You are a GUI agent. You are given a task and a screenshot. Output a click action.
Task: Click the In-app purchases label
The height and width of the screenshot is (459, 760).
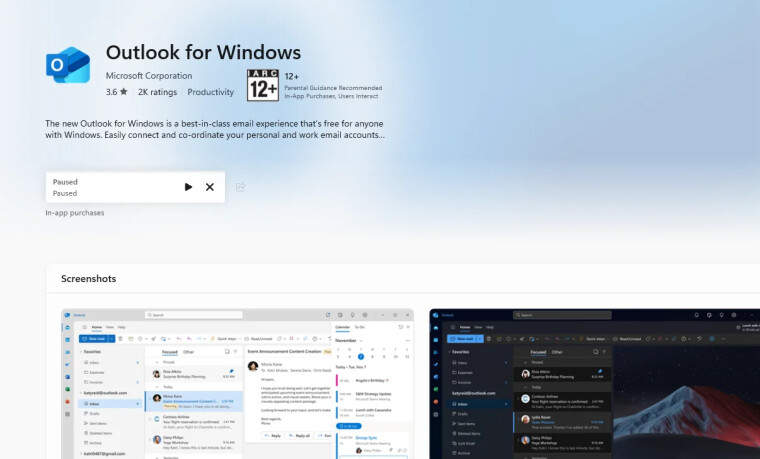click(x=75, y=213)
